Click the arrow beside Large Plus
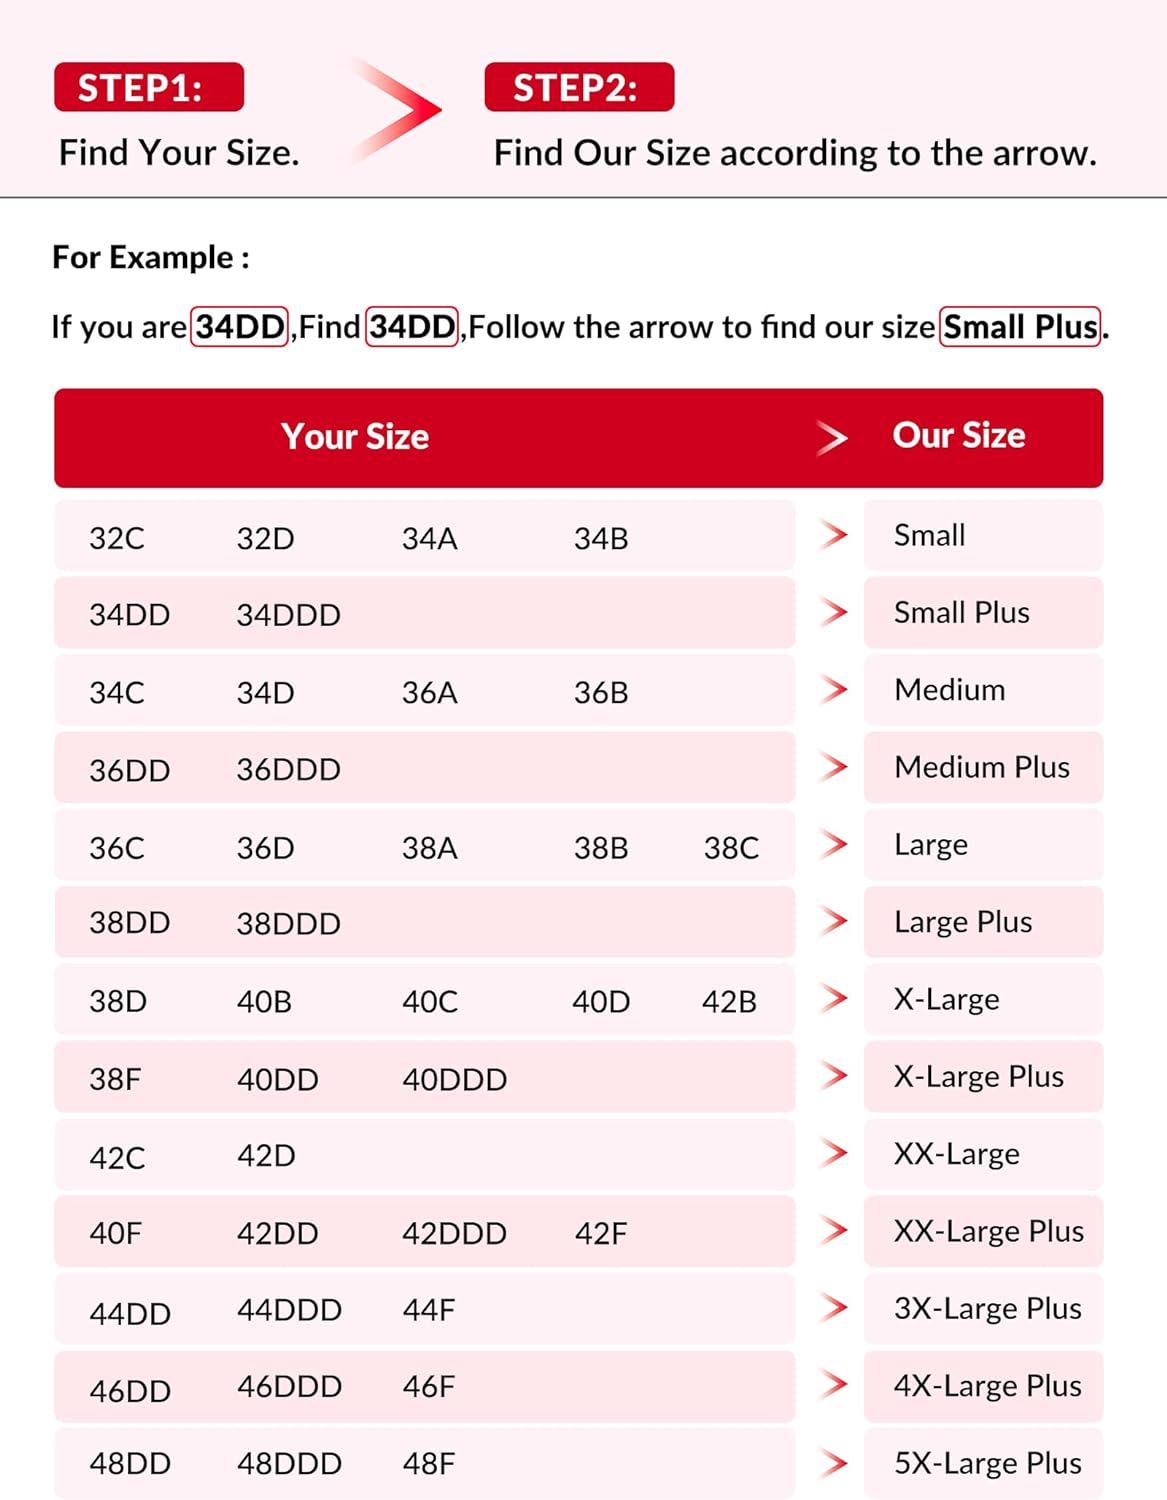This screenshot has height=1500, width=1167. tap(833, 921)
